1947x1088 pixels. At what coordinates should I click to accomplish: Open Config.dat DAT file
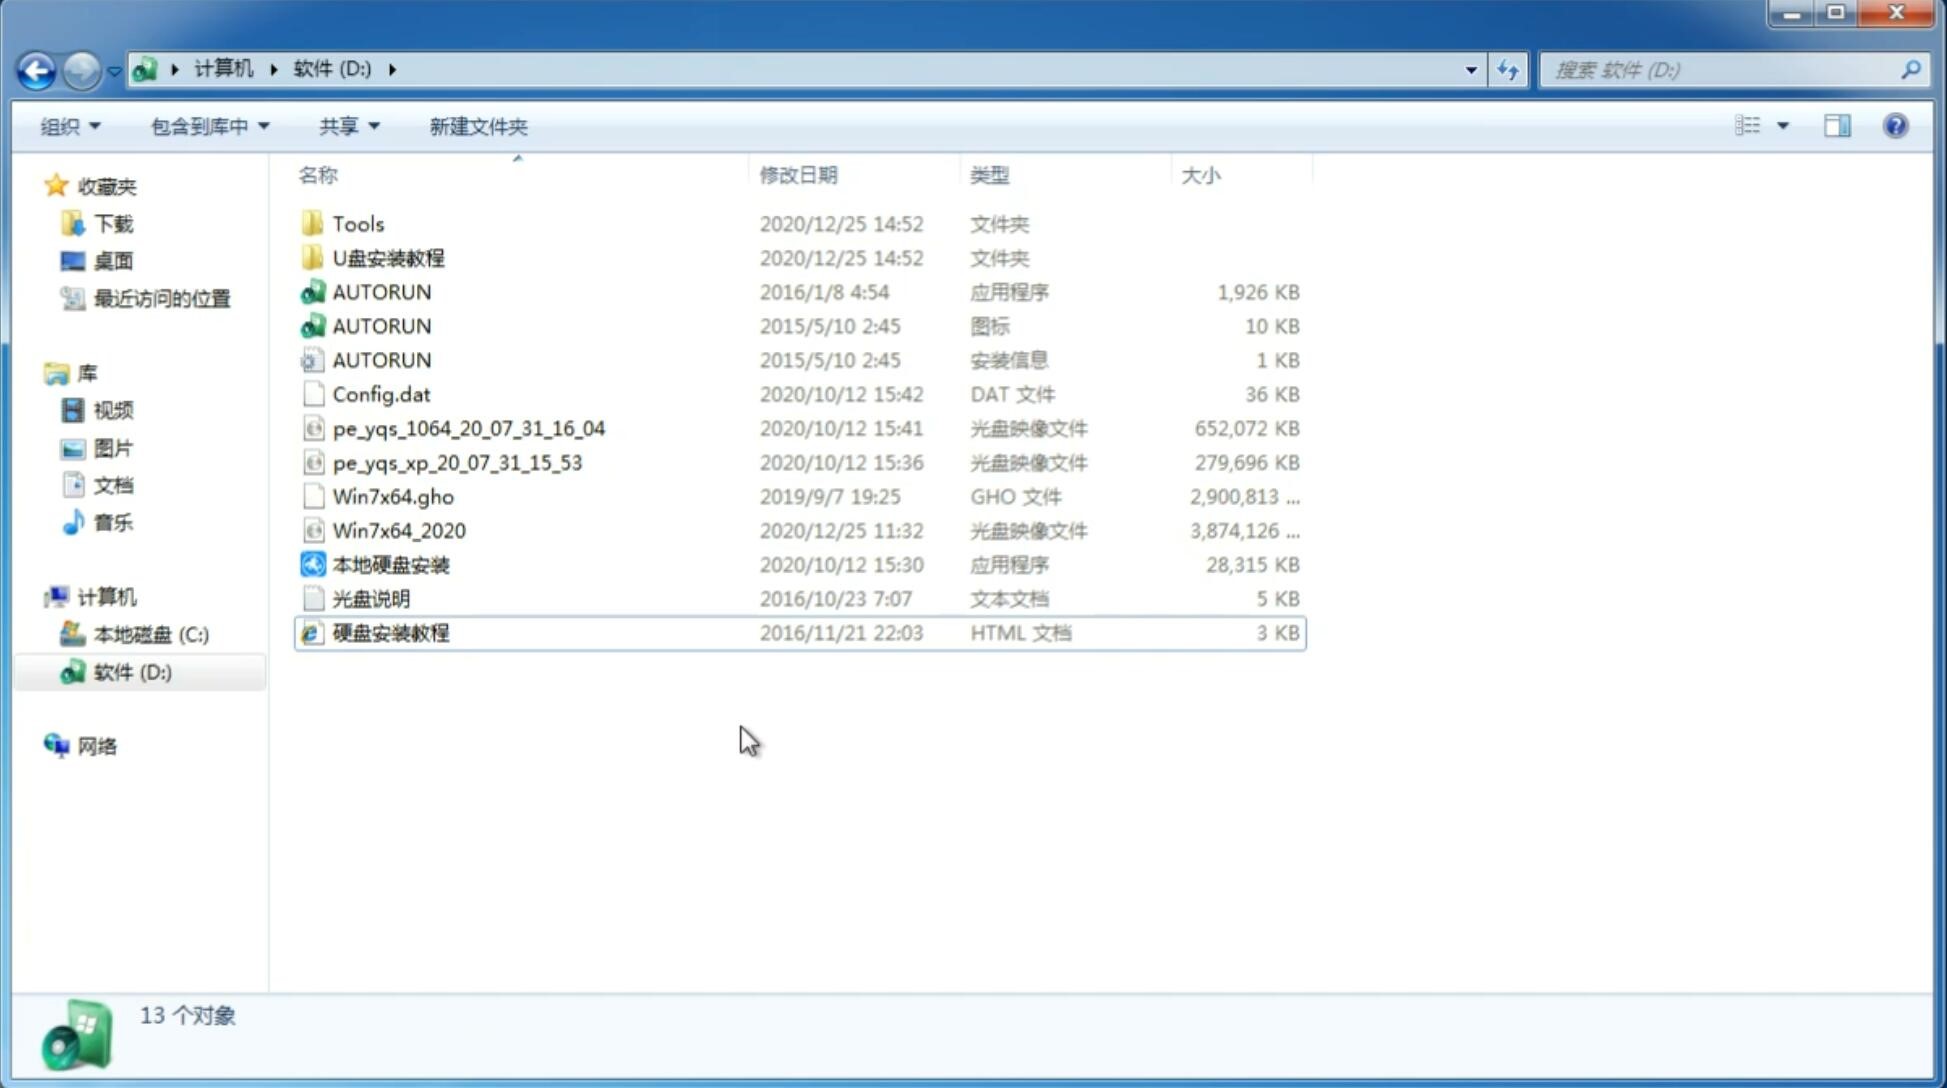[380, 393]
